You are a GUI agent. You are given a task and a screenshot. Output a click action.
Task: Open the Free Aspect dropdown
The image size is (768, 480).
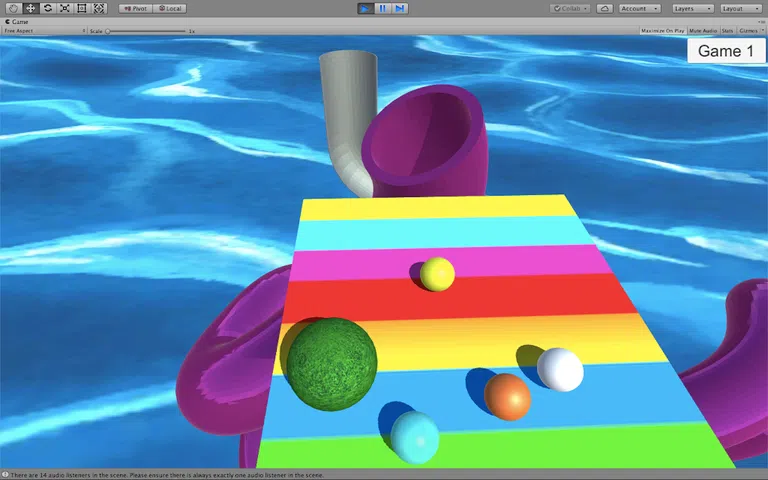[x=44, y=31]
